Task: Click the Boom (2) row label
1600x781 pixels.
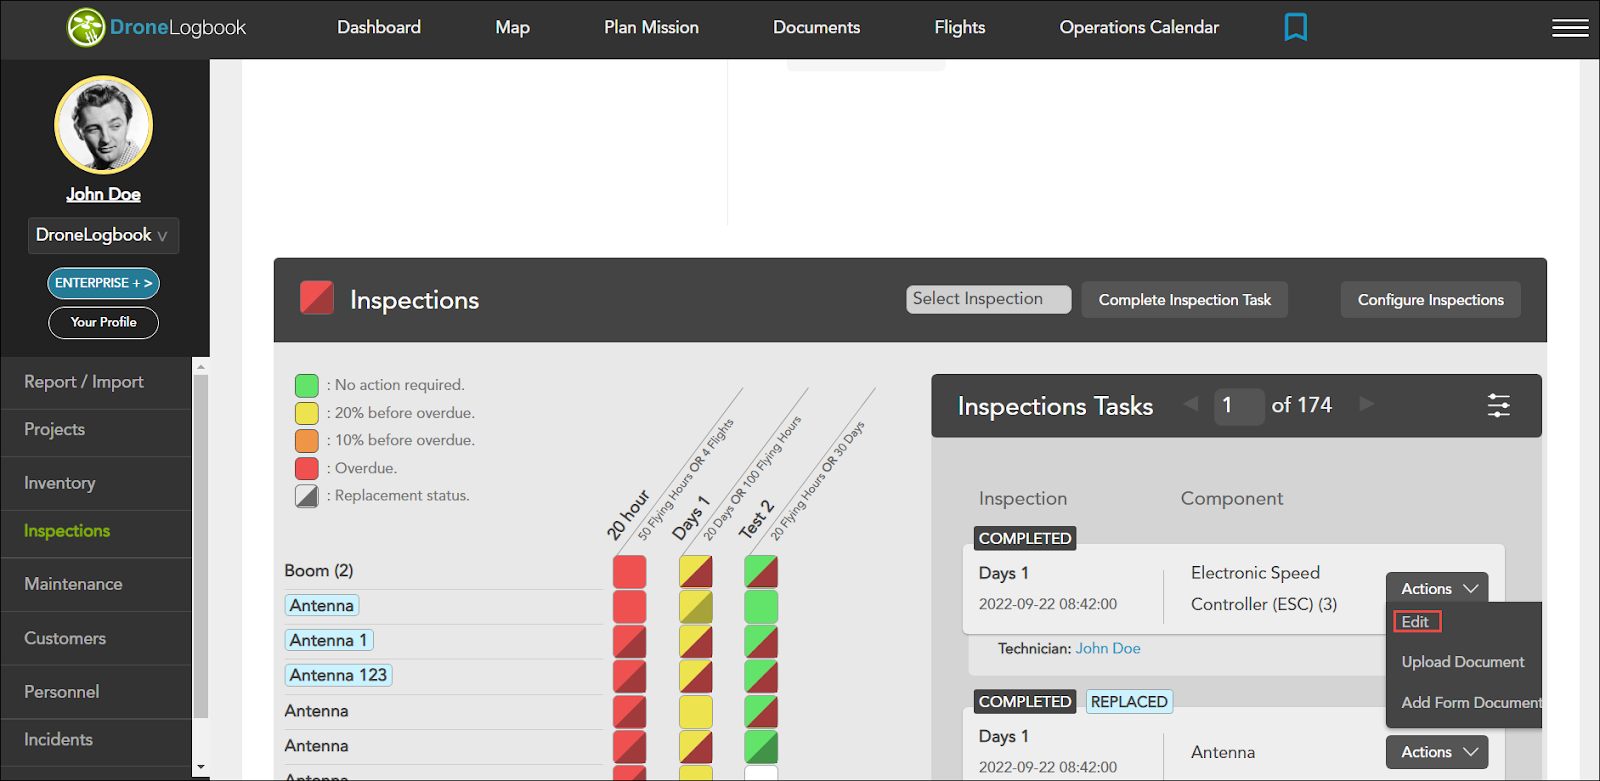Action: pyautogui.click(x=319, y=570)
